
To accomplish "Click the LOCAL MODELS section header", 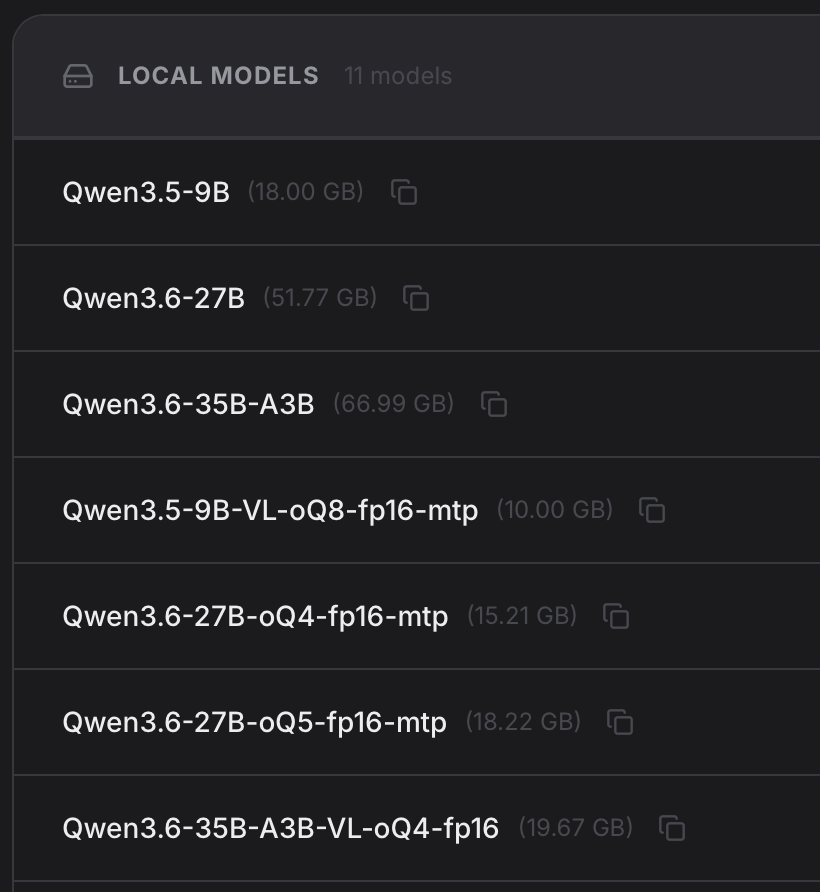I will pyautogui.click(x=219, y=76).
